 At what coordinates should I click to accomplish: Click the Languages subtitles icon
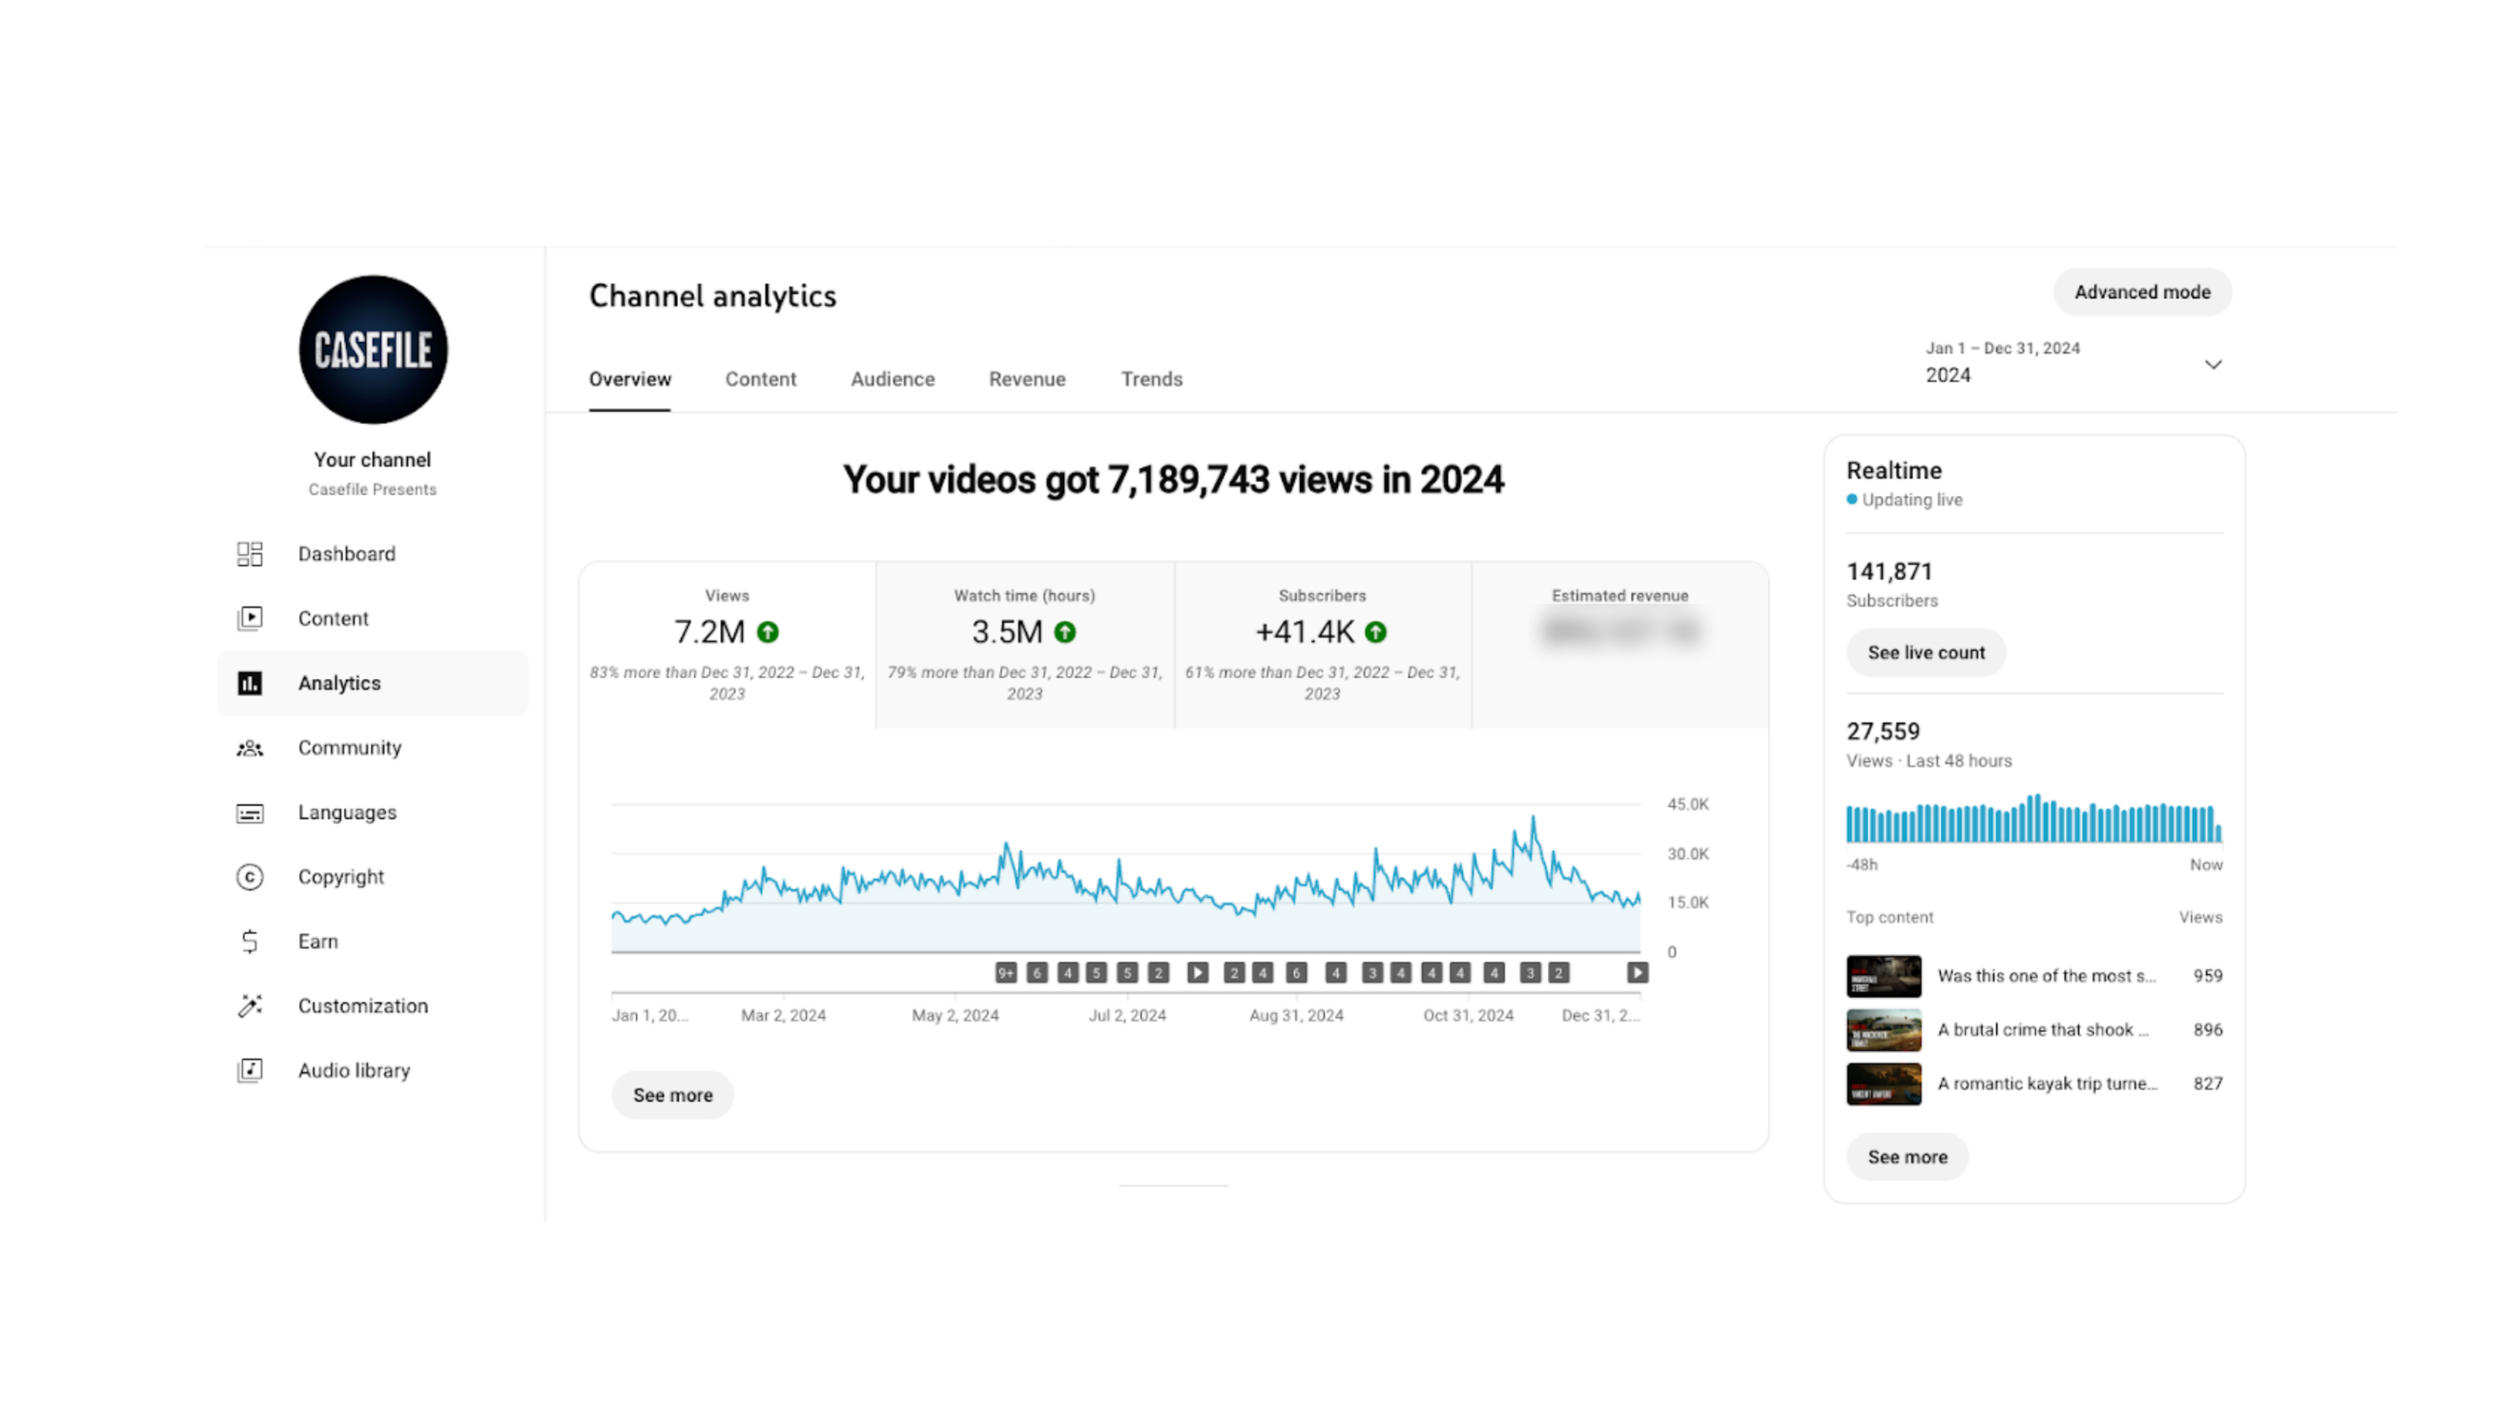coord(250,813)
